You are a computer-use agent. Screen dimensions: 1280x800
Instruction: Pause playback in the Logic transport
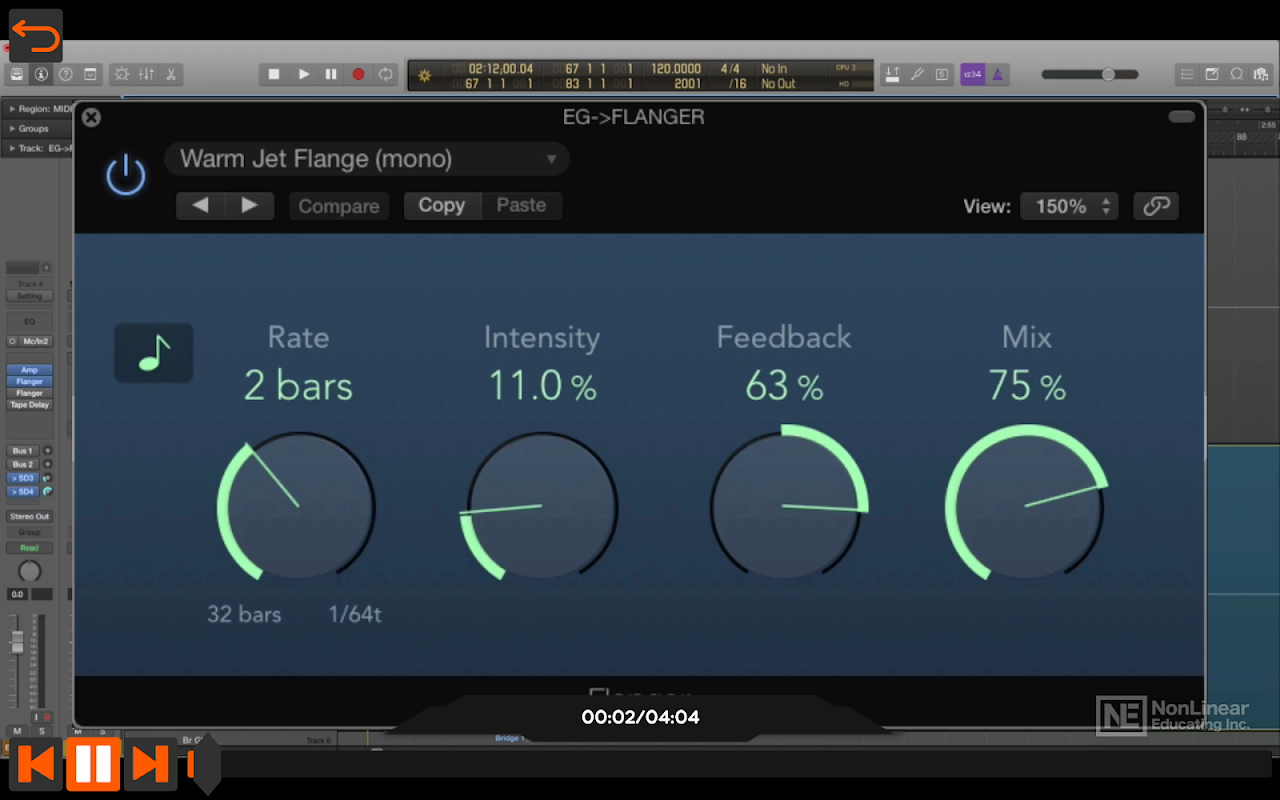point(331,74)
